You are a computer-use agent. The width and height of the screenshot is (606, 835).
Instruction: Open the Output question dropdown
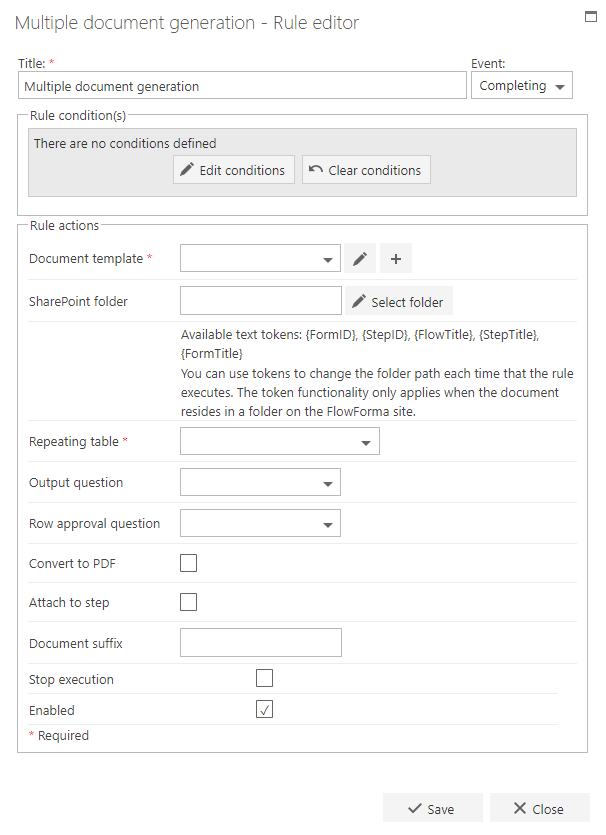pyautogui.click(x=260, y=482)
